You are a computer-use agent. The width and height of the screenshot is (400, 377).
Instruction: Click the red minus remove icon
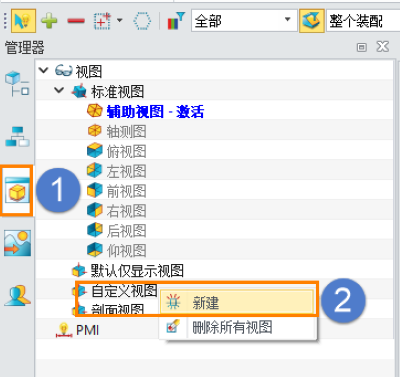coord(76,21)
